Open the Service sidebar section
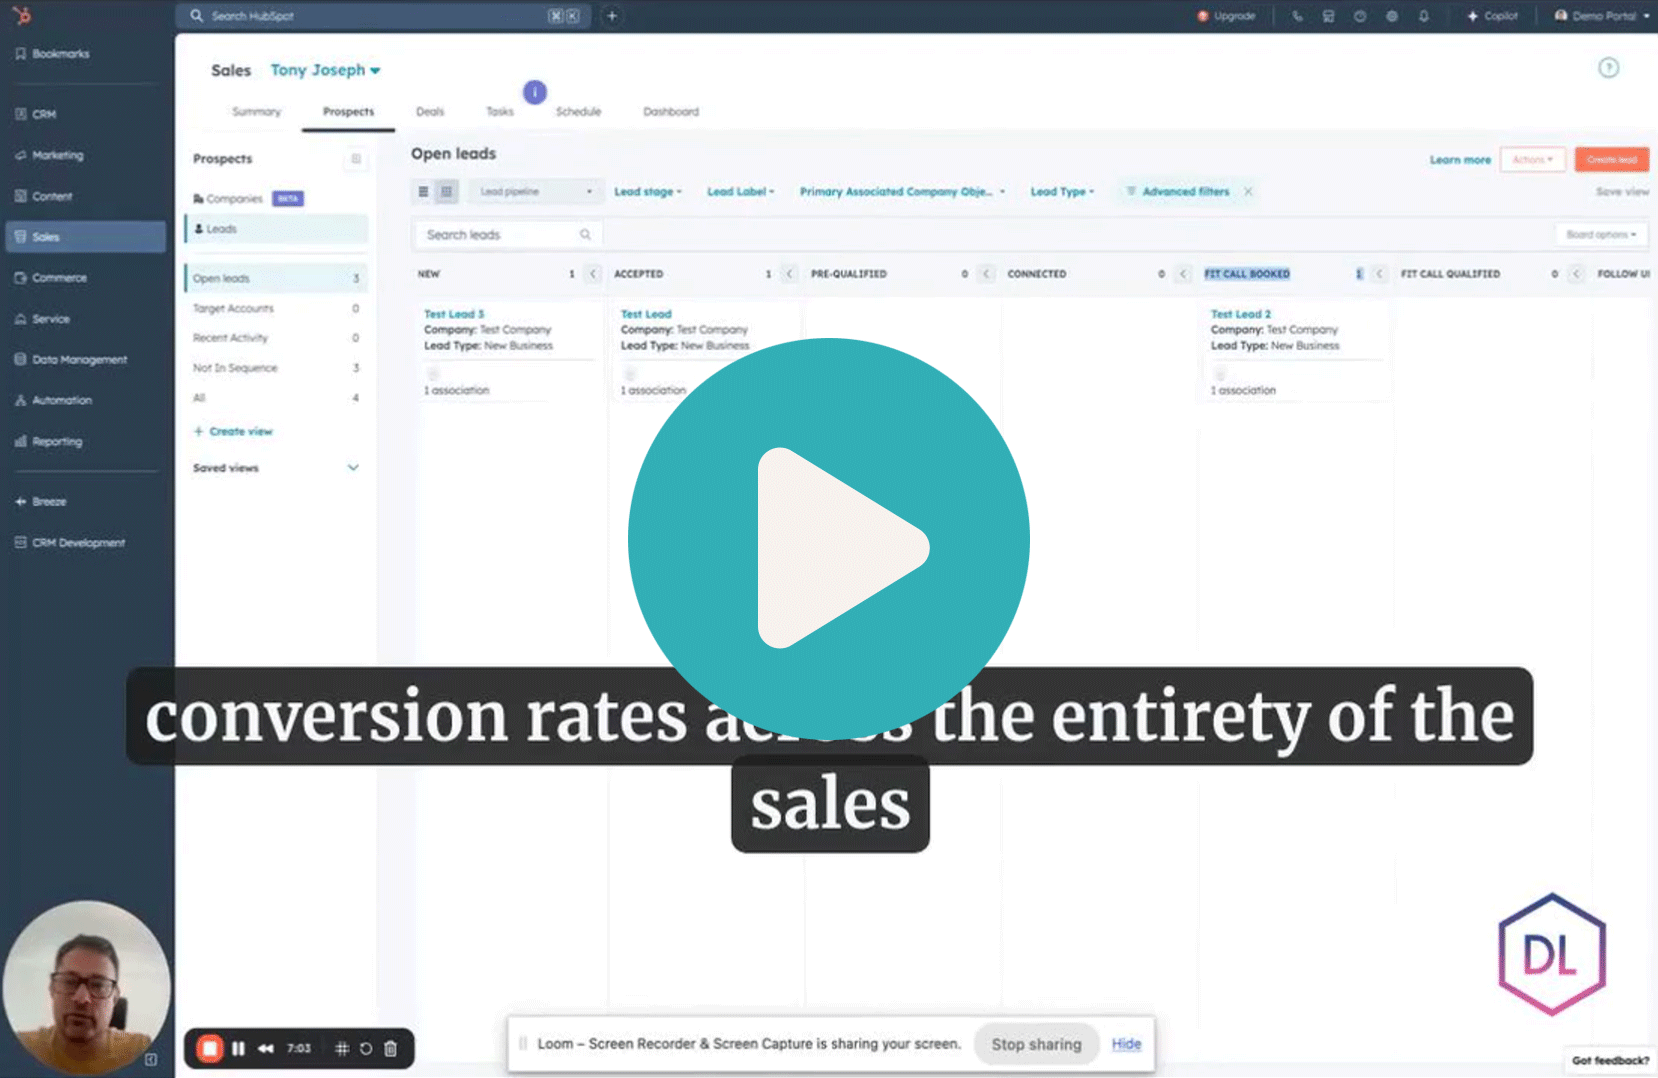 pos(43,319)
